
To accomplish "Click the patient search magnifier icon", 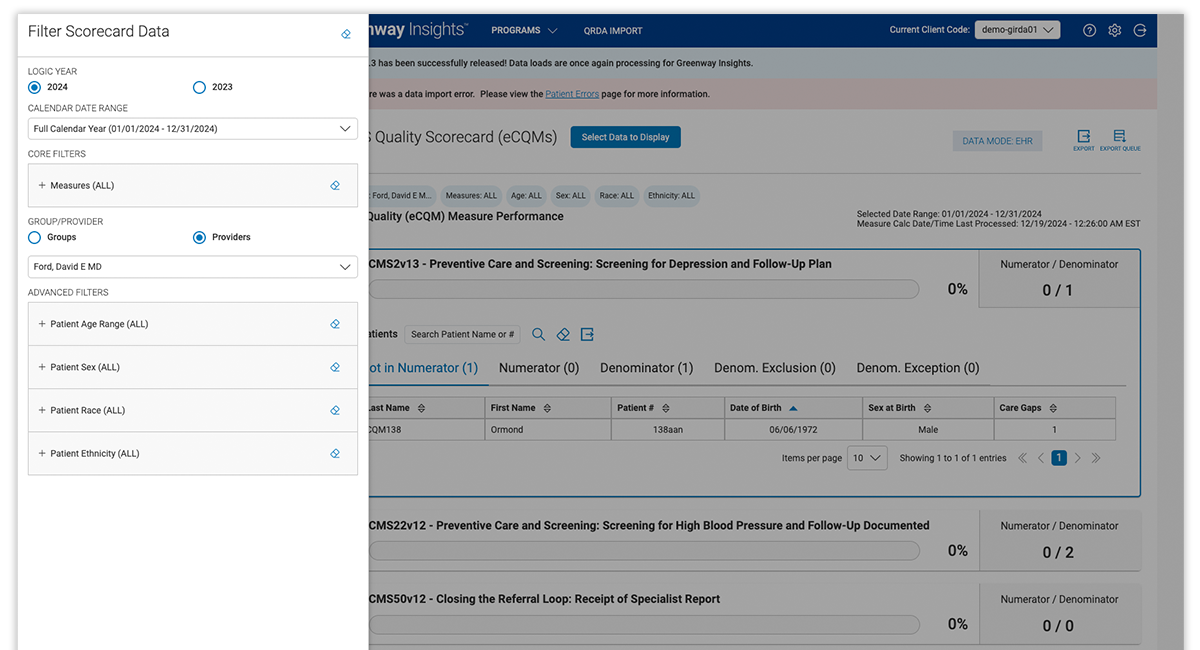I will tap(538, 335).
